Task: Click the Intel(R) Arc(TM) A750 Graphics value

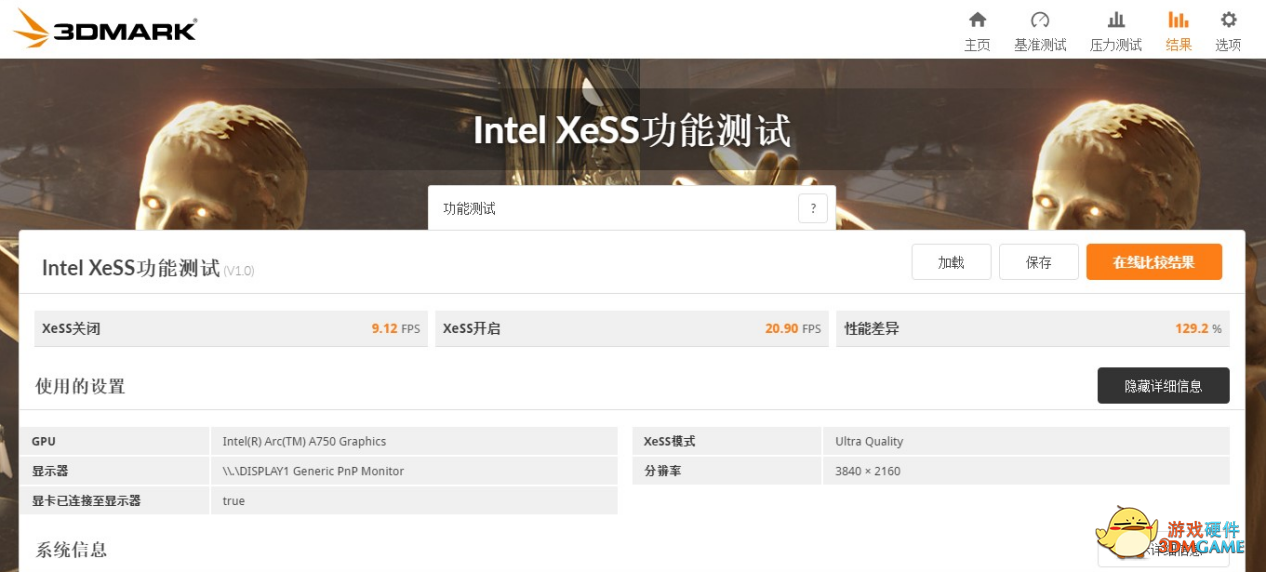Action: pos(304,441)
